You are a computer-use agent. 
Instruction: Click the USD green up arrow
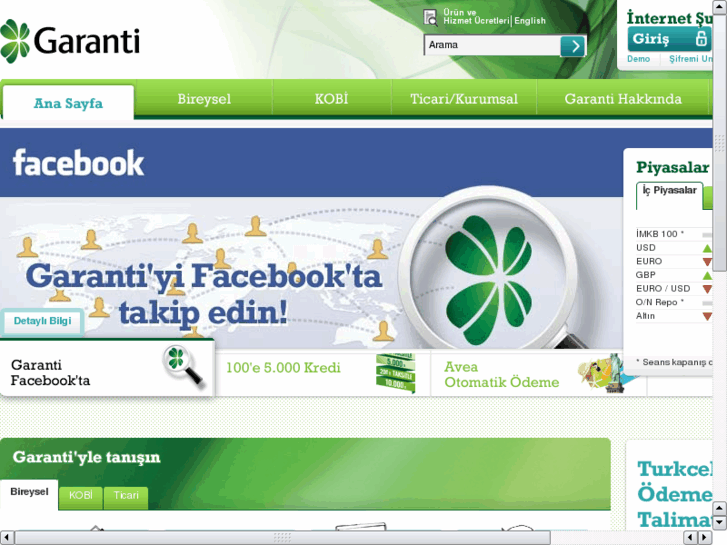coord(707,248)
